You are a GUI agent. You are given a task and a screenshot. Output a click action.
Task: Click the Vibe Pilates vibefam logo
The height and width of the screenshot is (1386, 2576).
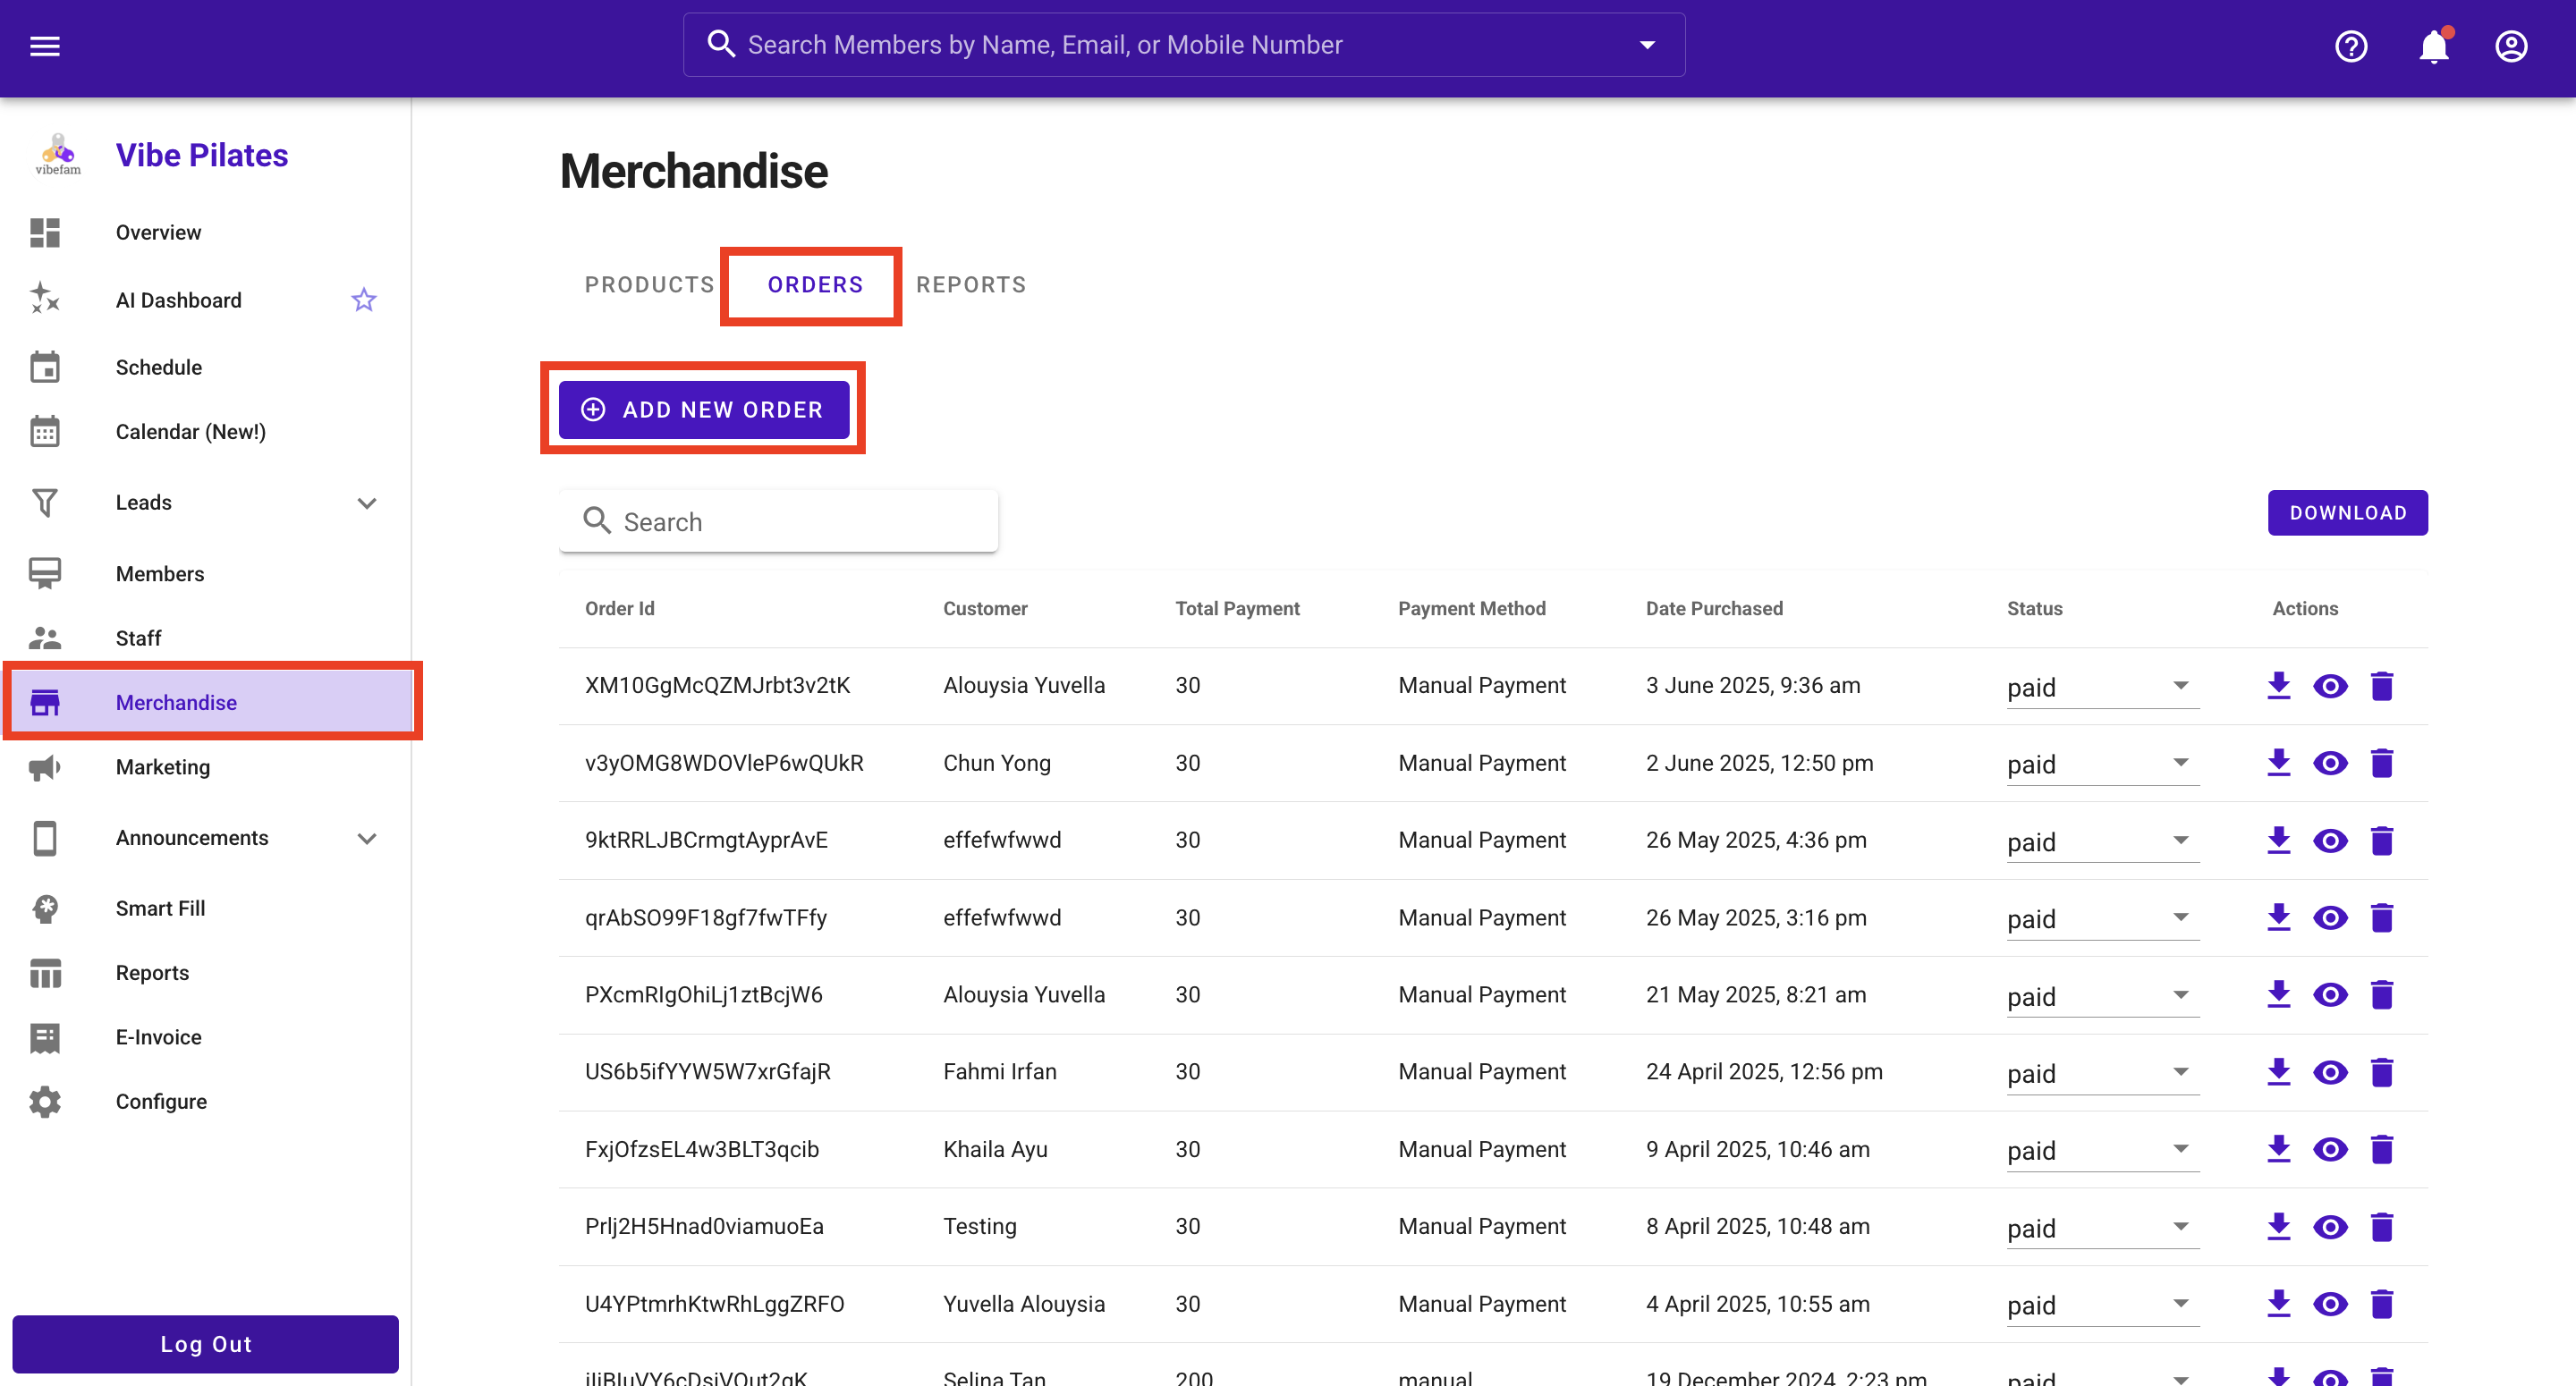[58, 155]
